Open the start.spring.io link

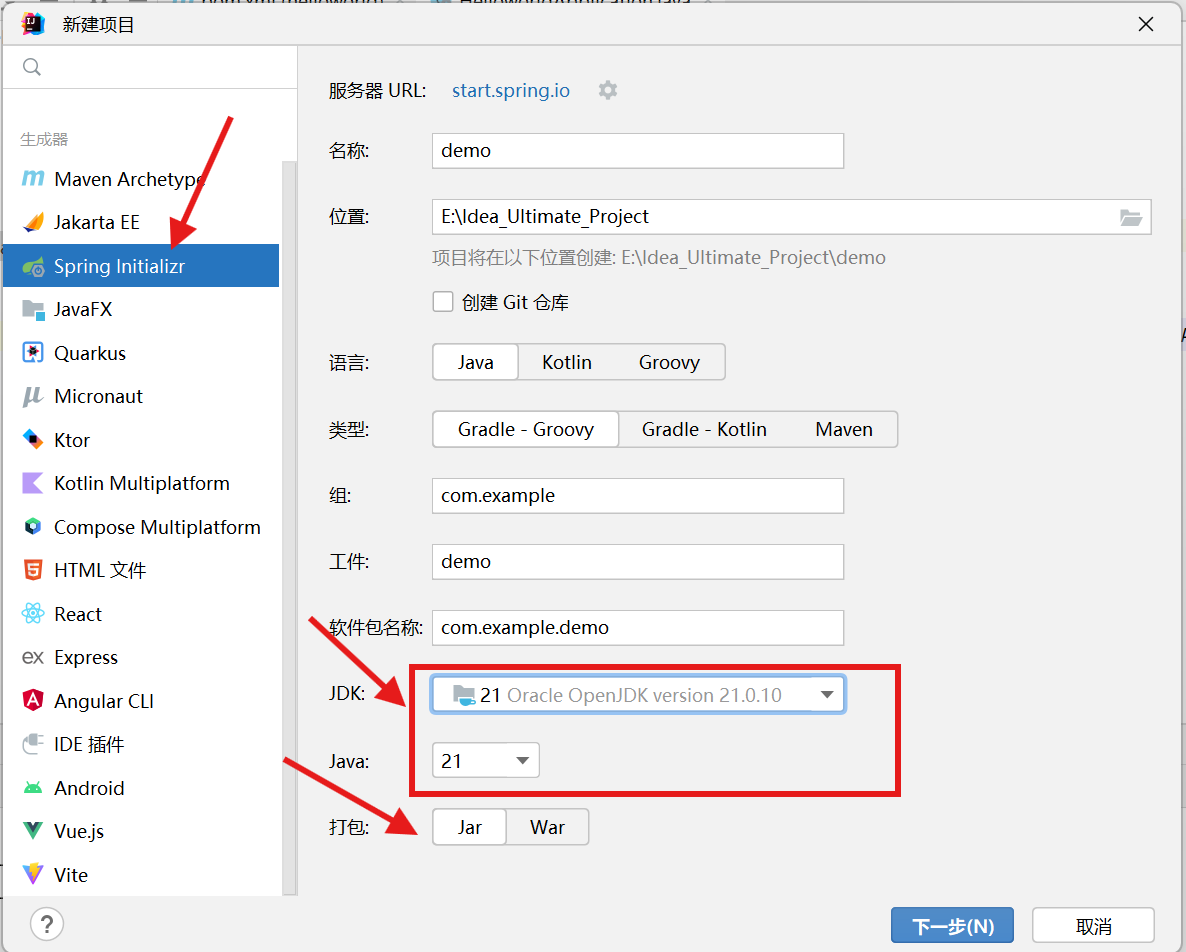[x=511, y=91]
